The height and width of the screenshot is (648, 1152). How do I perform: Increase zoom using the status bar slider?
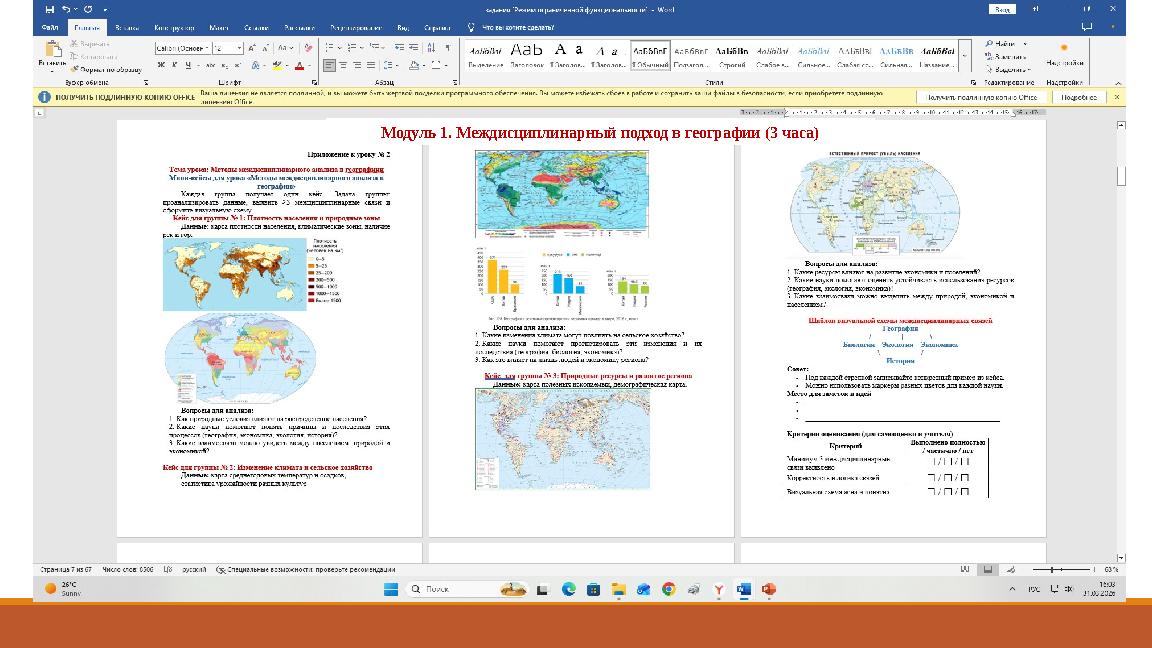[1094, 569]
